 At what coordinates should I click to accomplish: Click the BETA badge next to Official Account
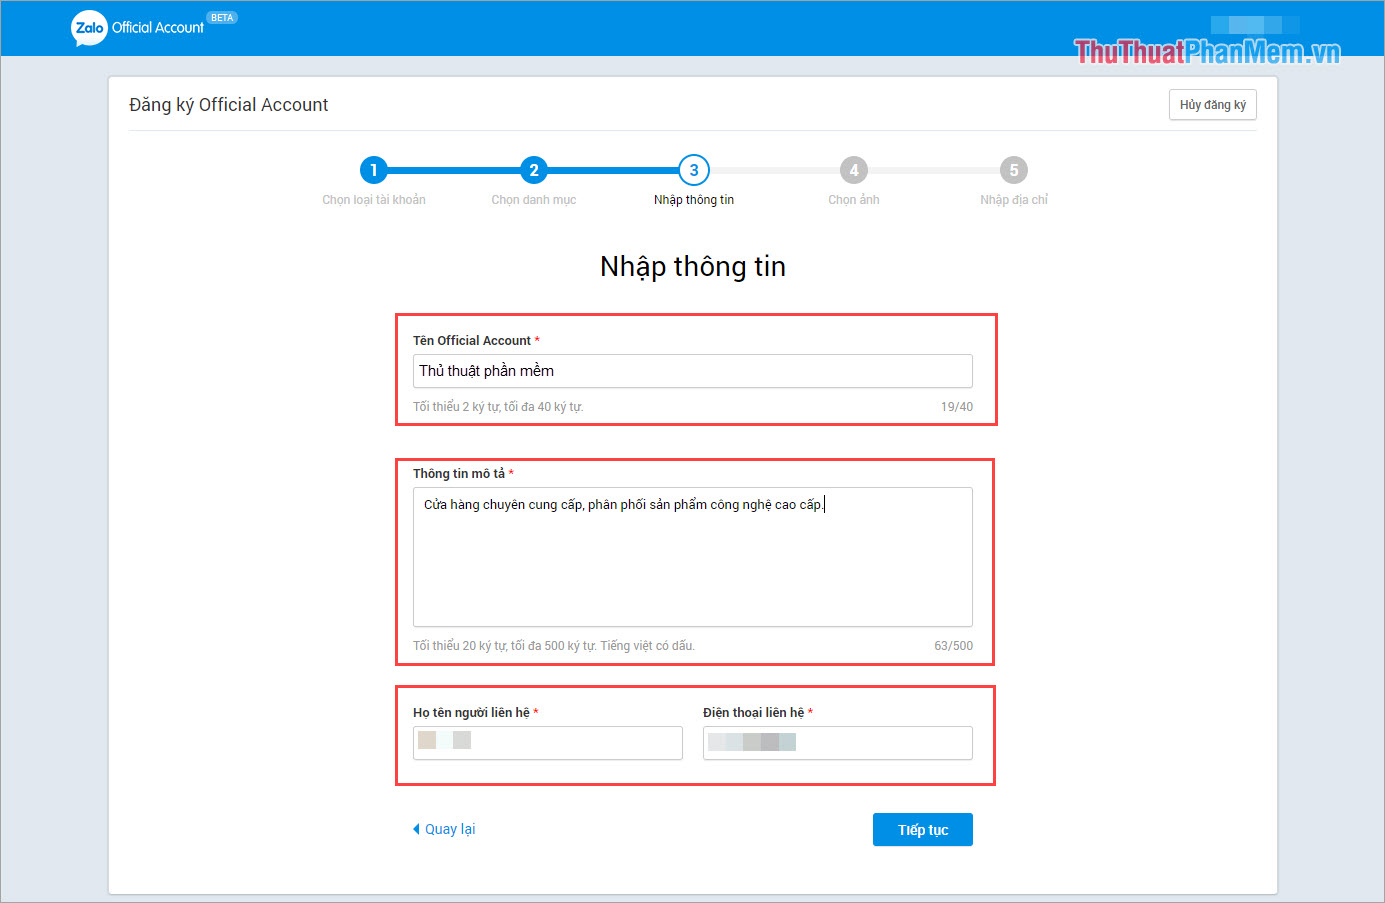[x=222, y=17]
